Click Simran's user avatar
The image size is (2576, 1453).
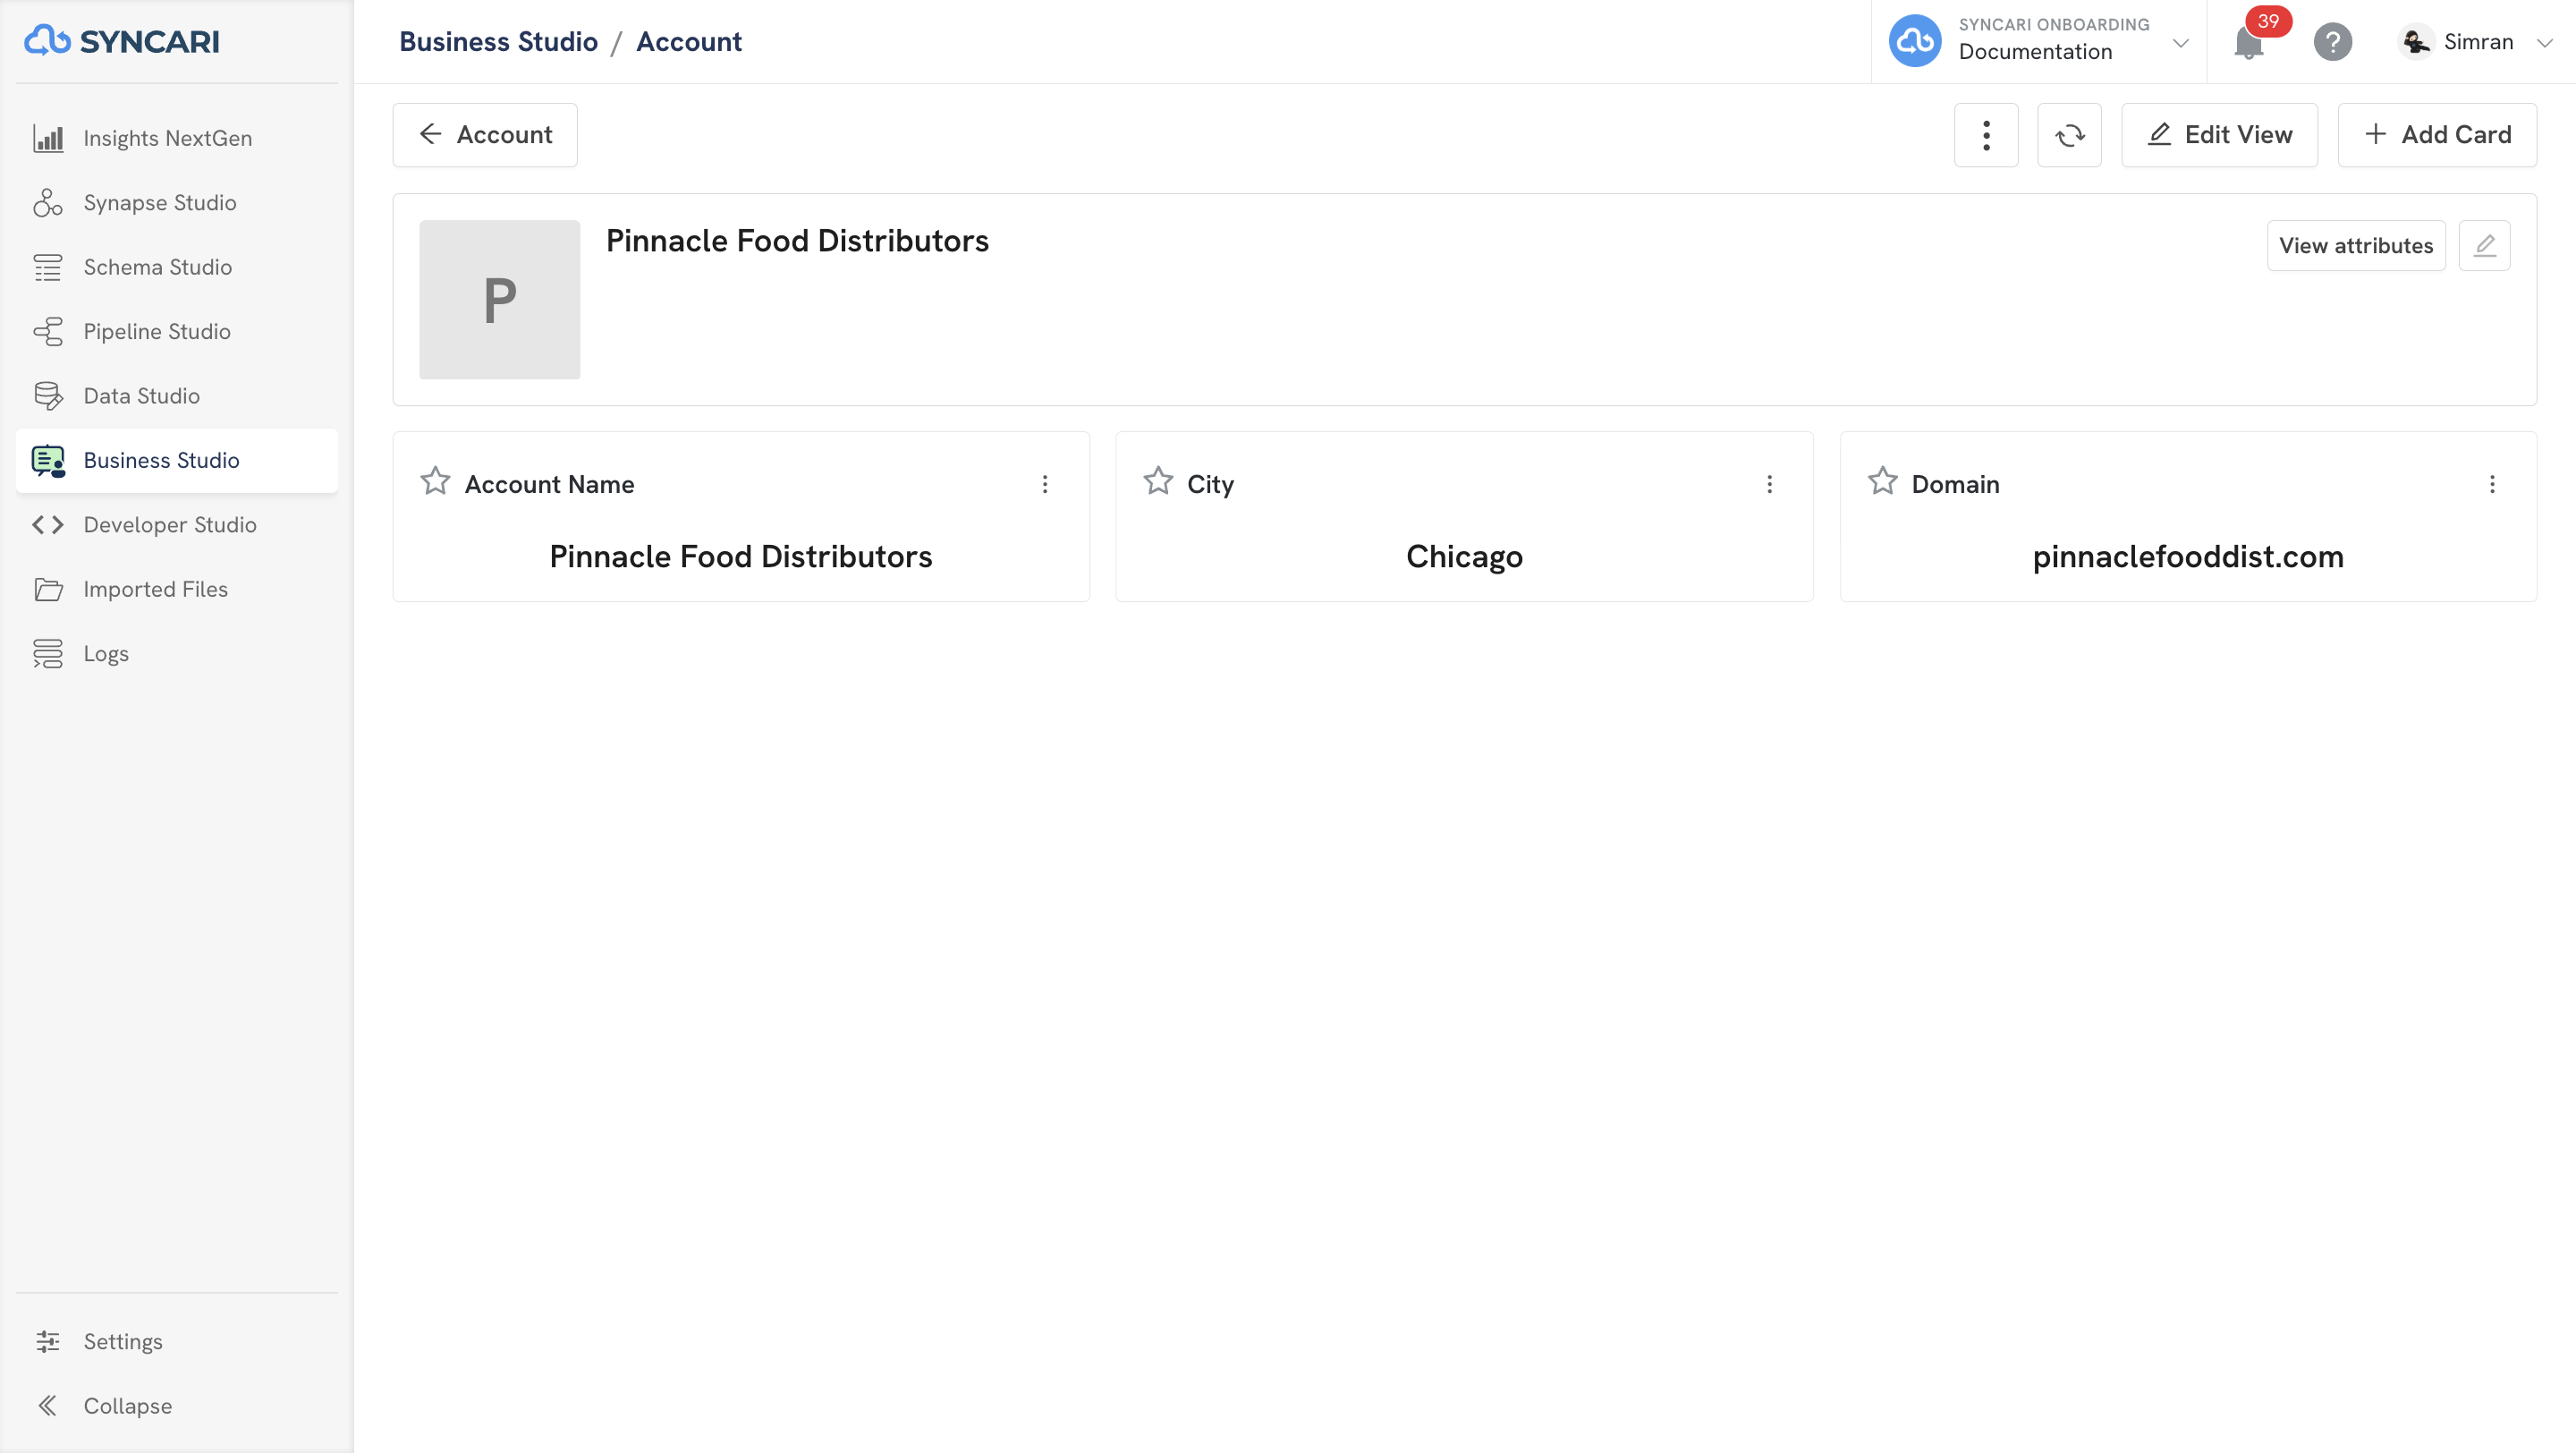coord(2416,42)
